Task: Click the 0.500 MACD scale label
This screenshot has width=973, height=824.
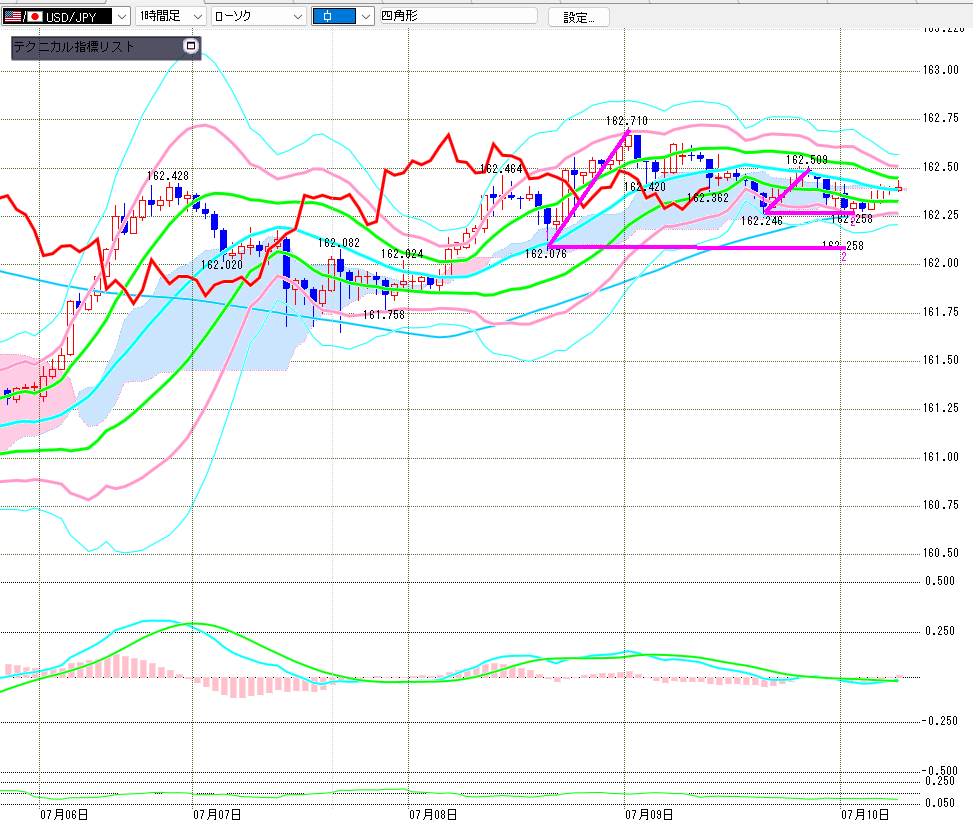Action: (939, 581)
